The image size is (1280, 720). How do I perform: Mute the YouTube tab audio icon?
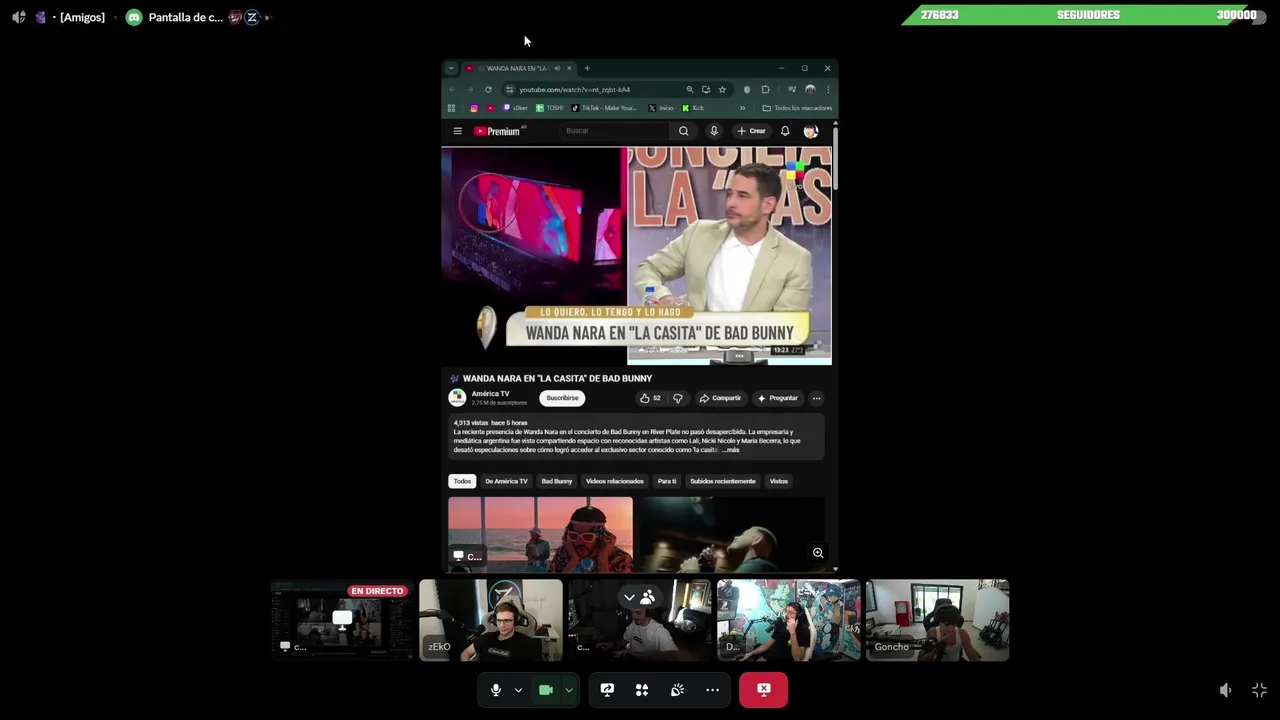[x=557, y=68]
